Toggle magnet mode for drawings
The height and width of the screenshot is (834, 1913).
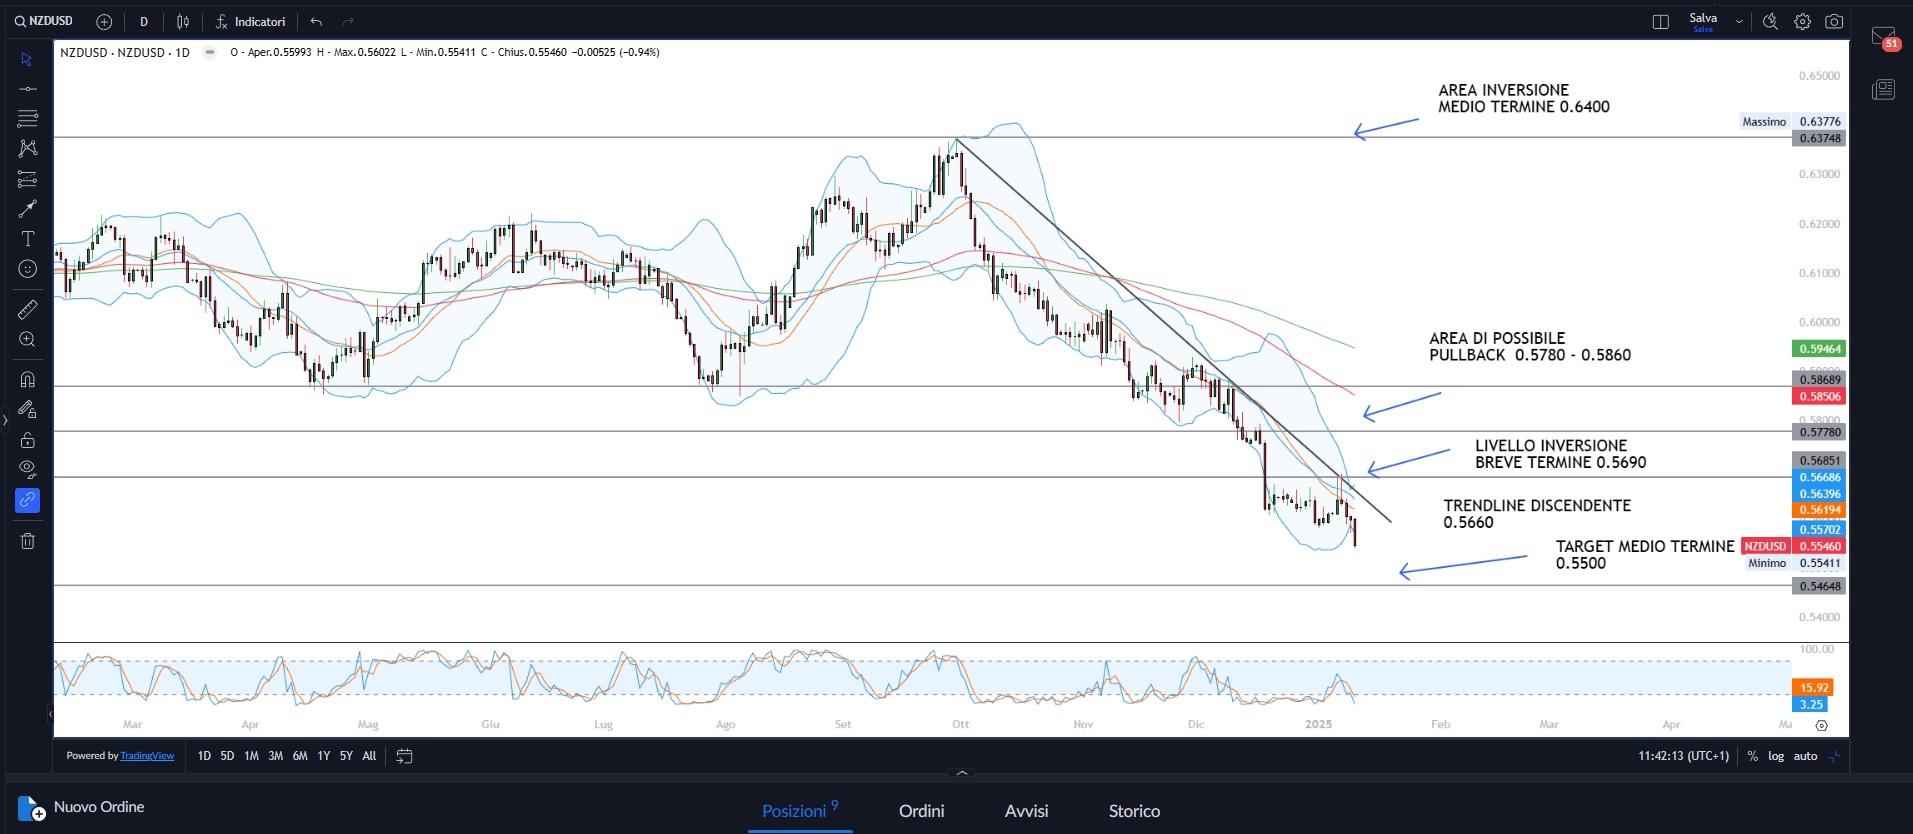(27, 380)
